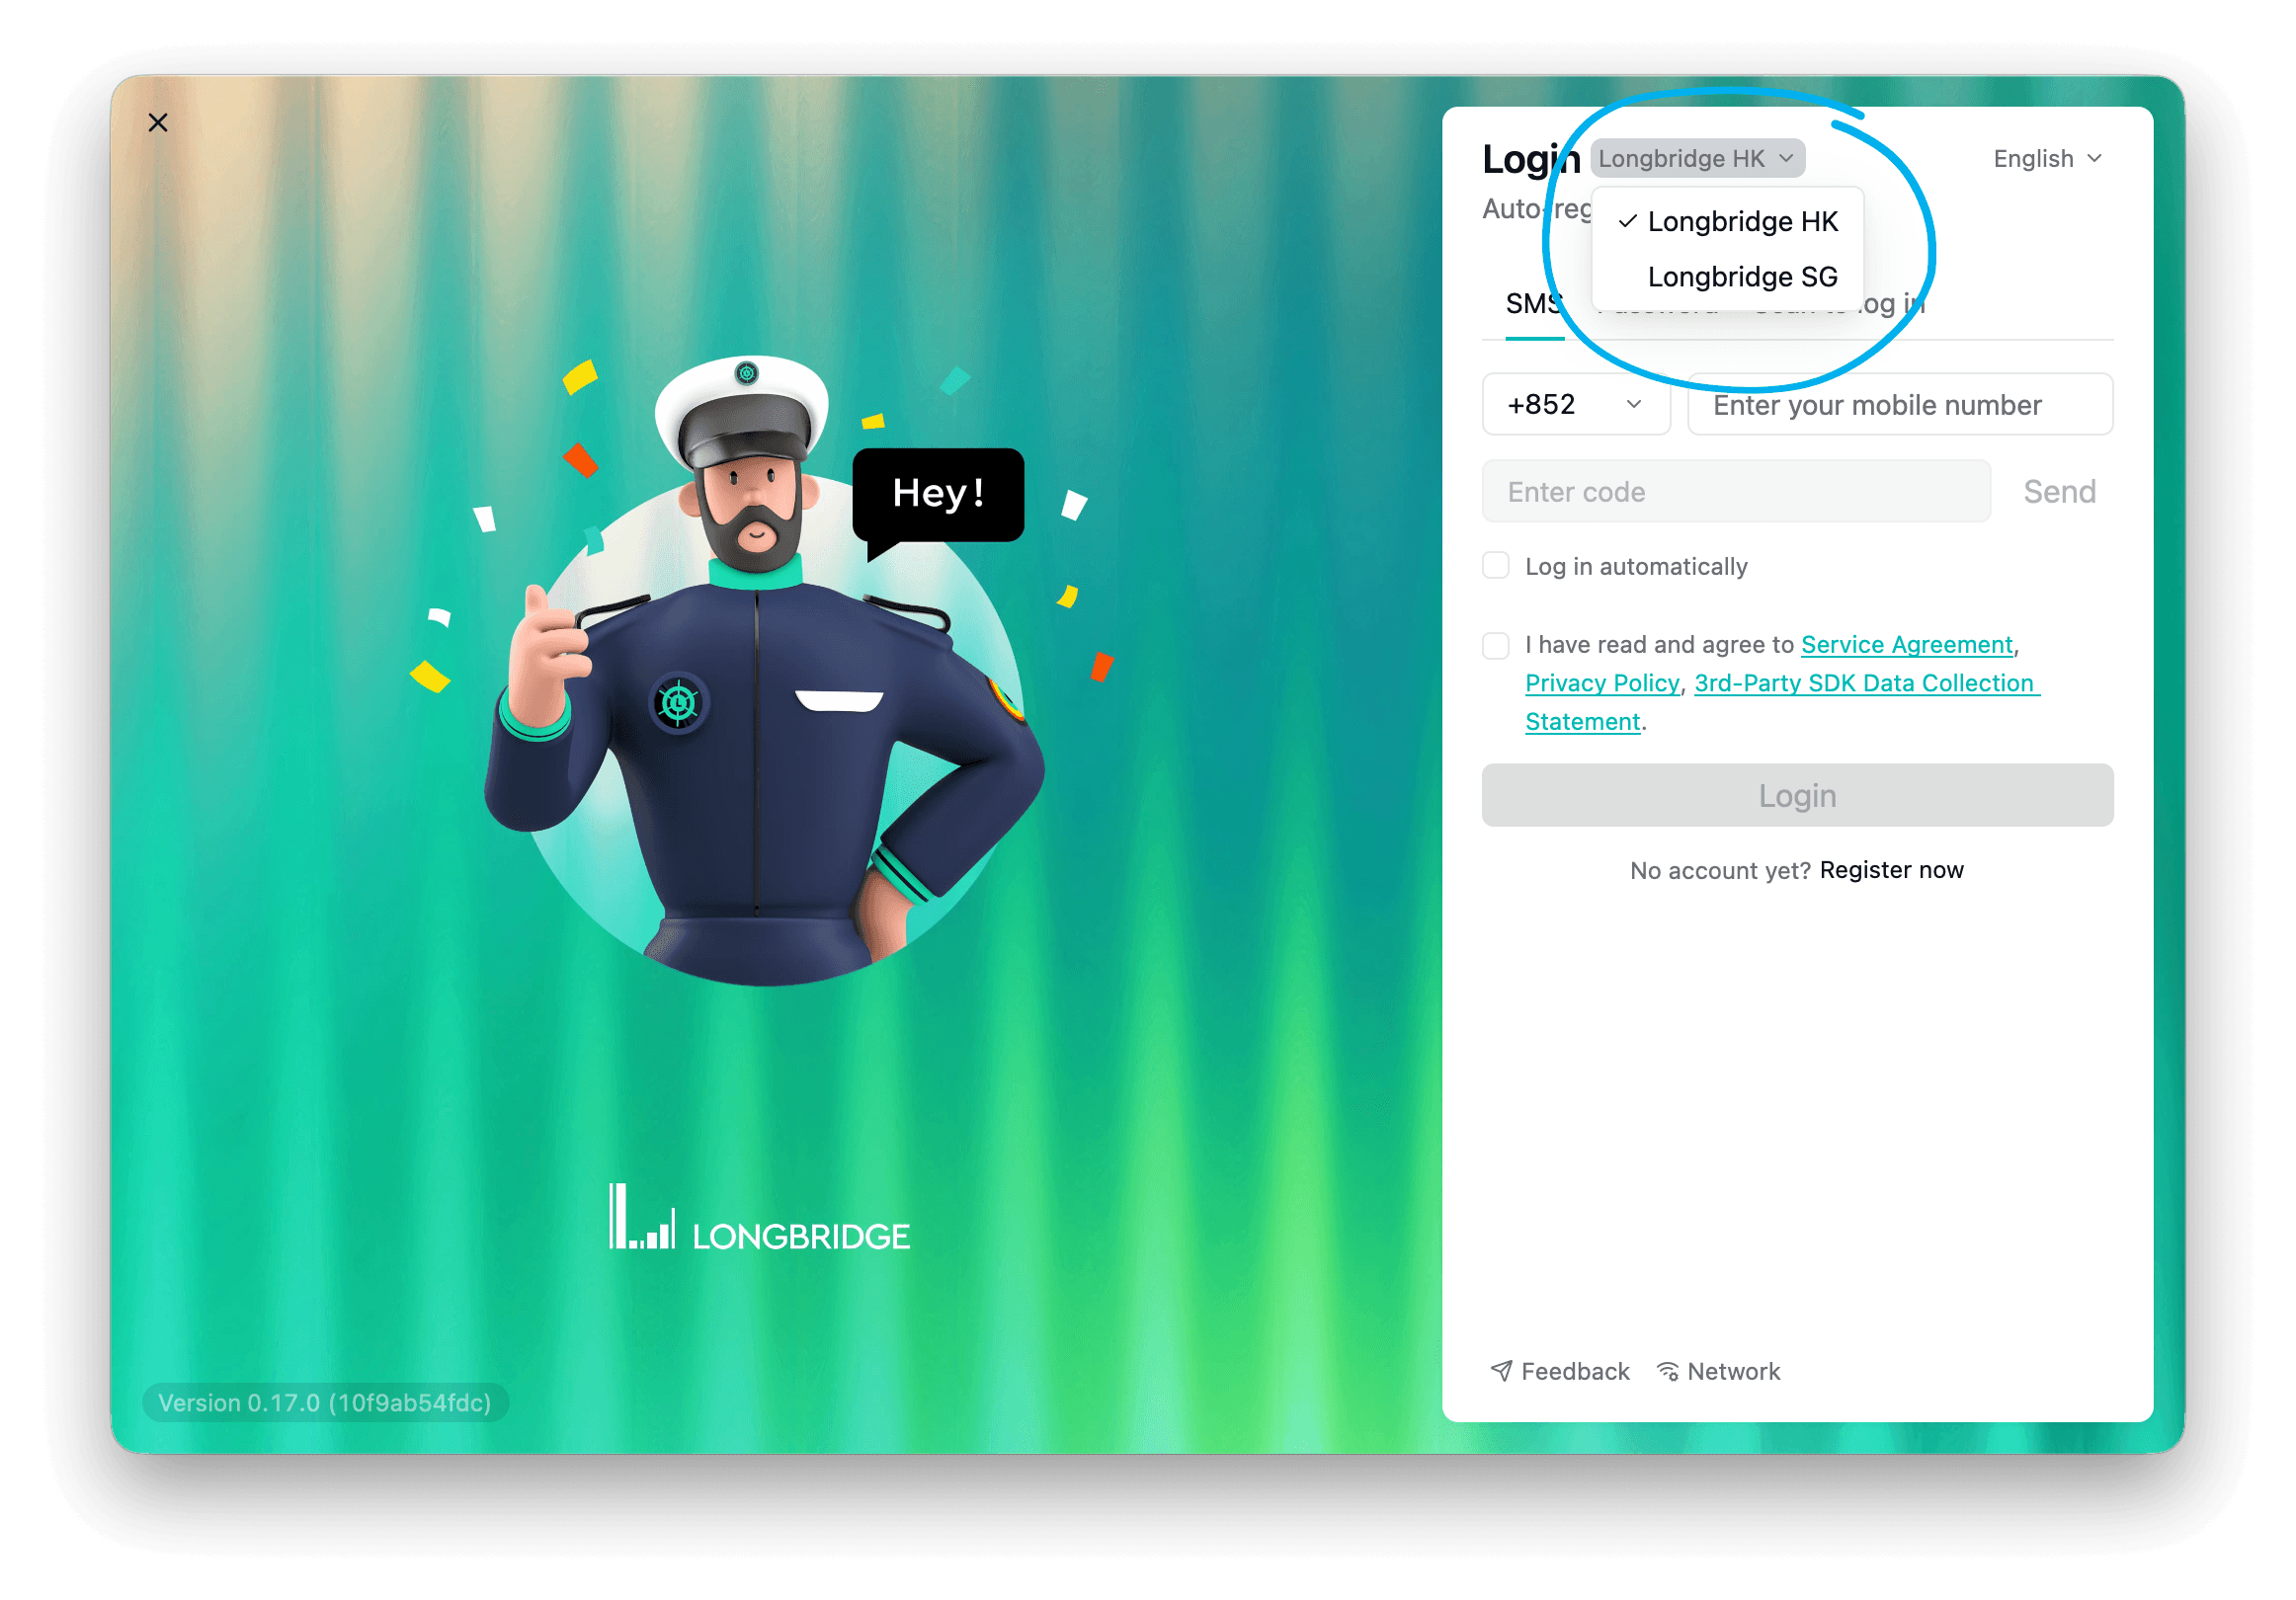Open the Longbridge HK region dropdown

1697,158
